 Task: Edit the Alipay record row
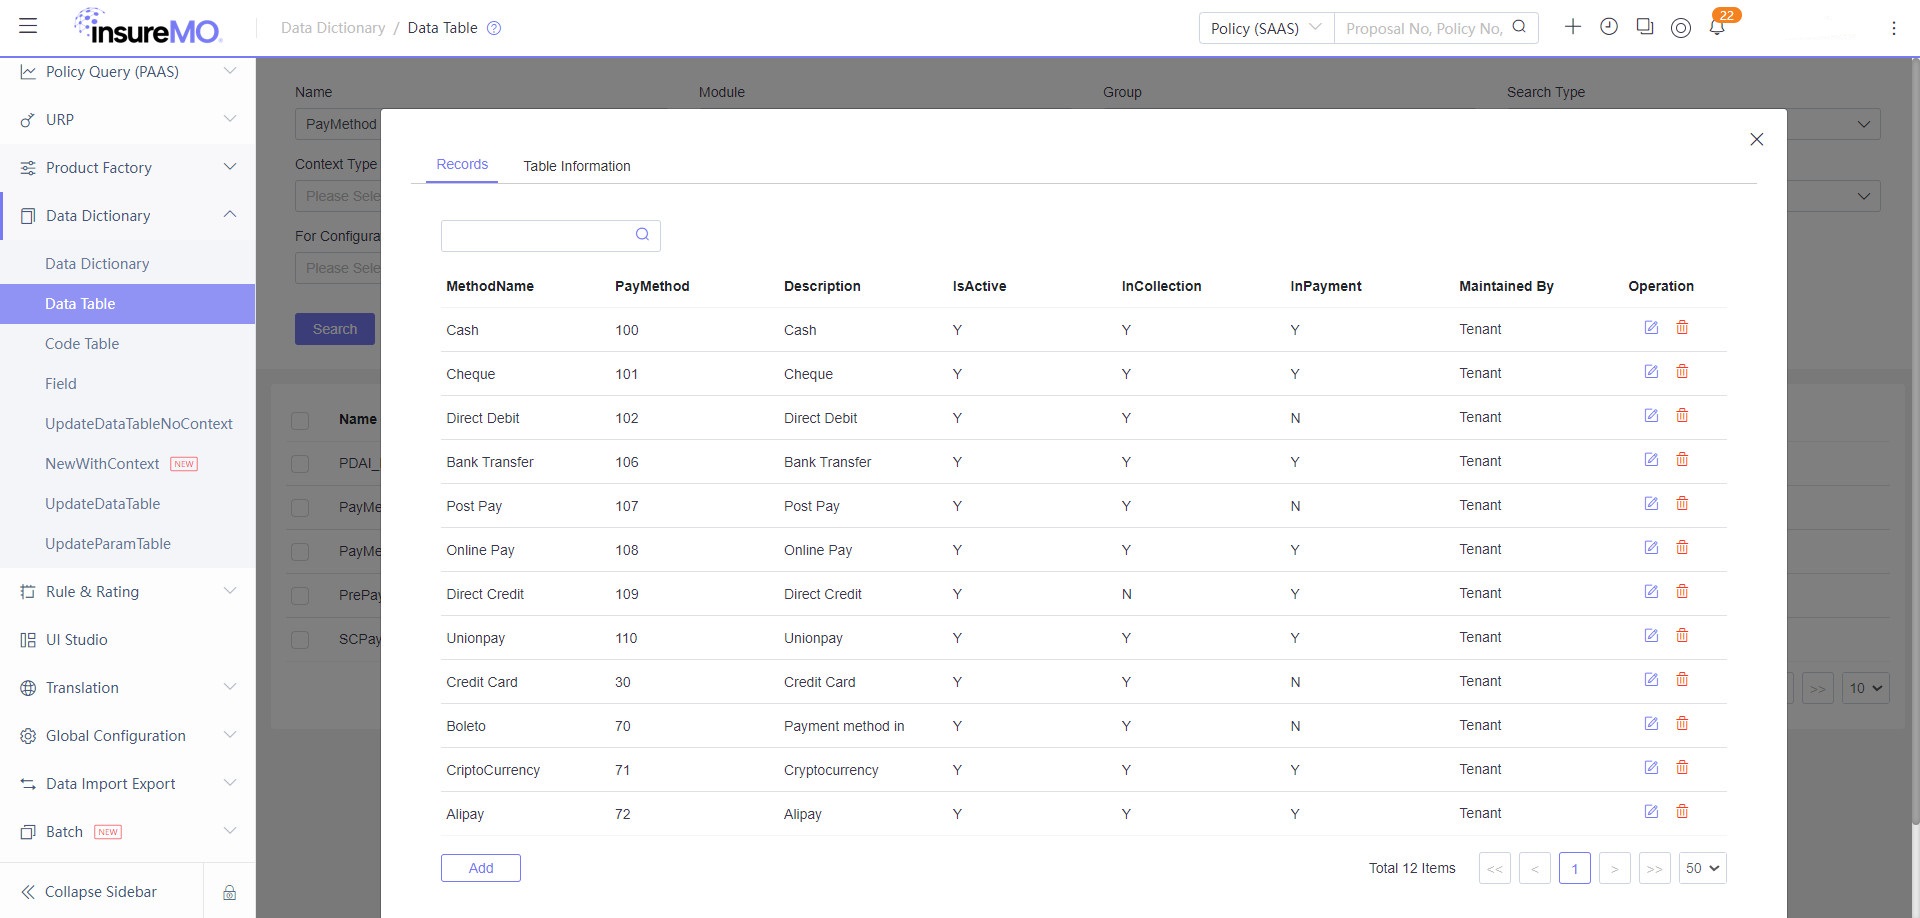1651,812
